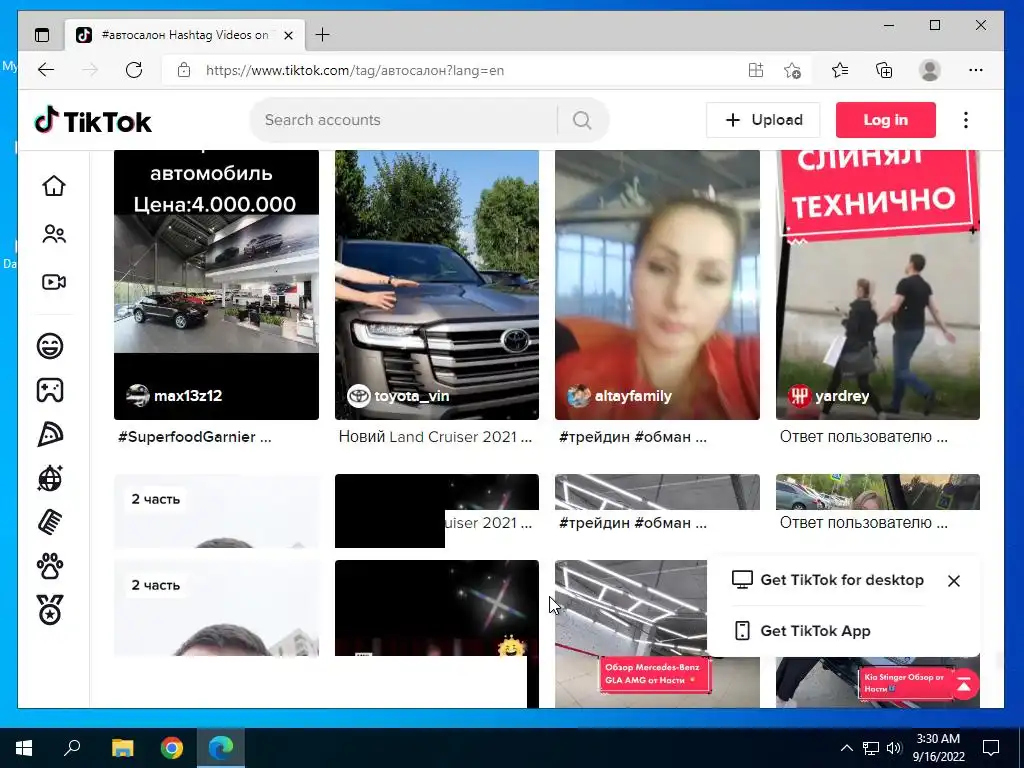The height and width of the screenshot is (768, 1024).
Task: Show hidden system tray icons chevron
Action: (846, 748)
